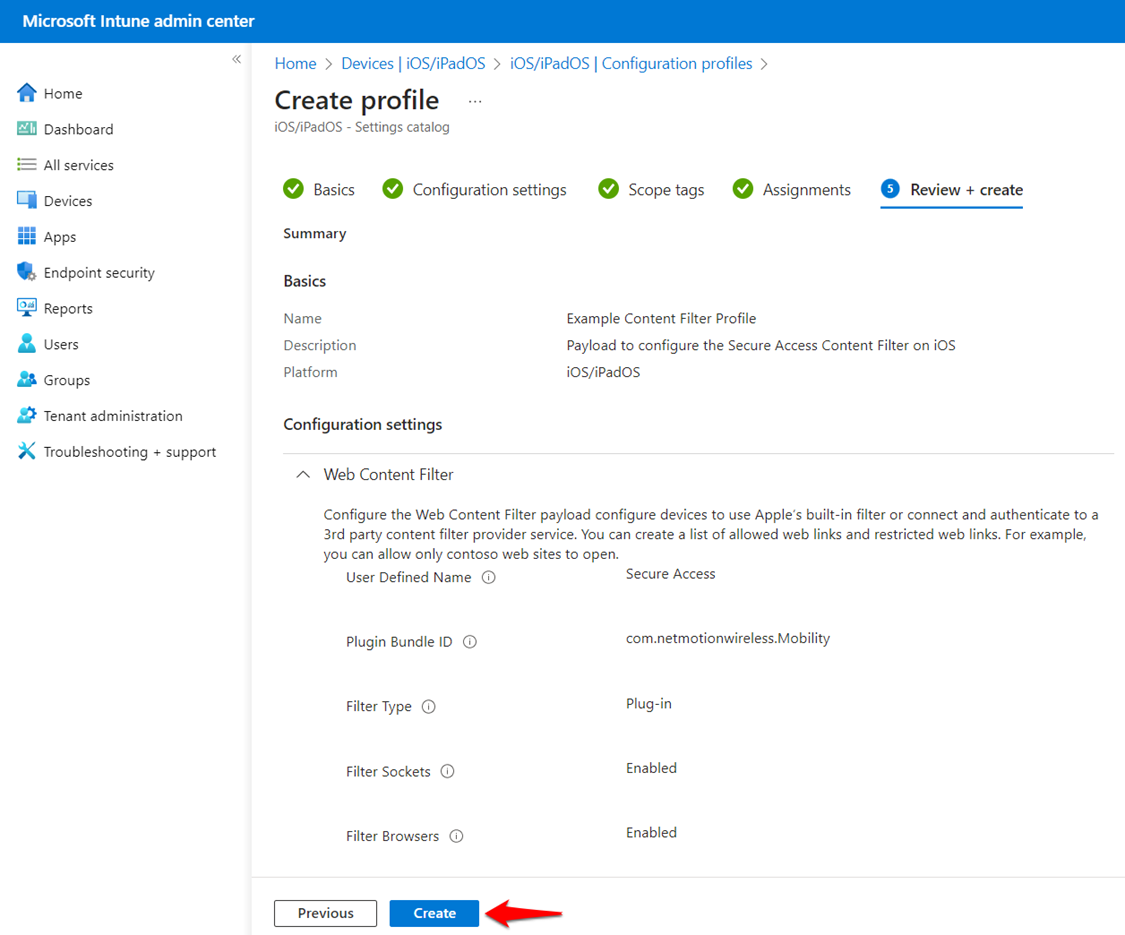Go to the Scope tags step tab

pos(651,189)
